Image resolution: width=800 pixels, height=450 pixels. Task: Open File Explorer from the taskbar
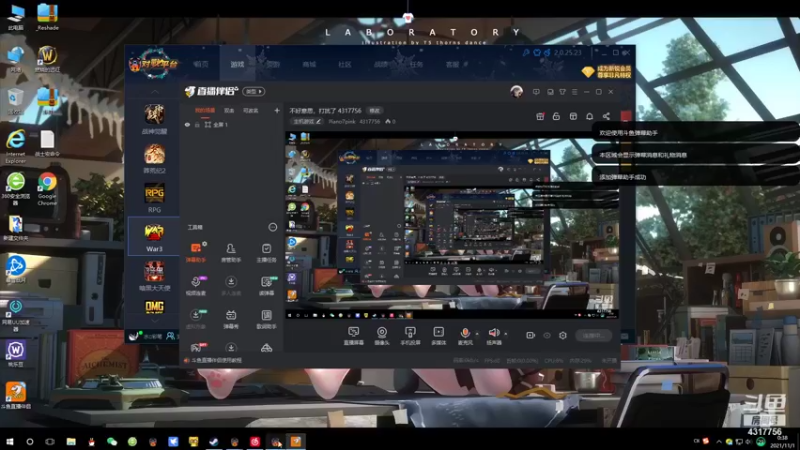(71, 441)
